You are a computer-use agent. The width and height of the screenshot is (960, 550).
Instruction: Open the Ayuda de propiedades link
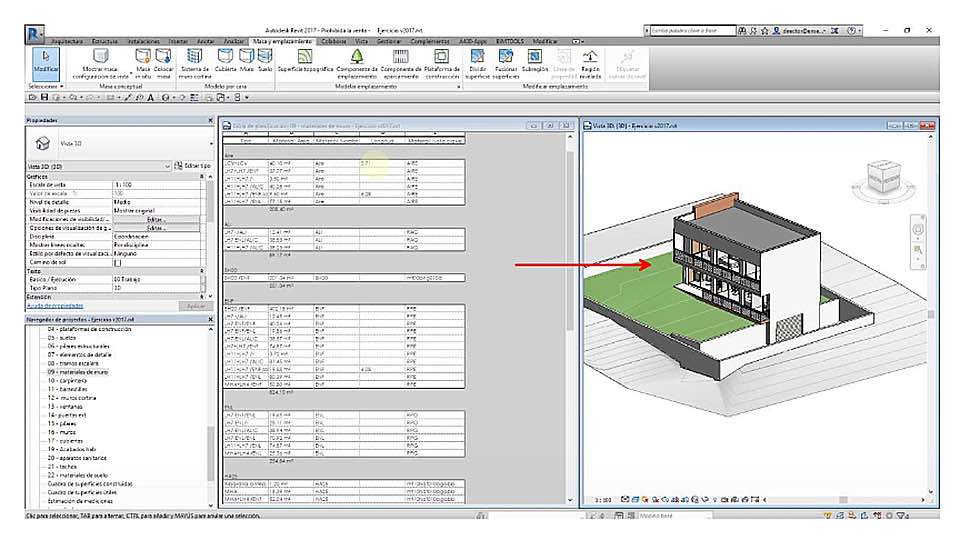pyautogui.click(x=55, y=306)
